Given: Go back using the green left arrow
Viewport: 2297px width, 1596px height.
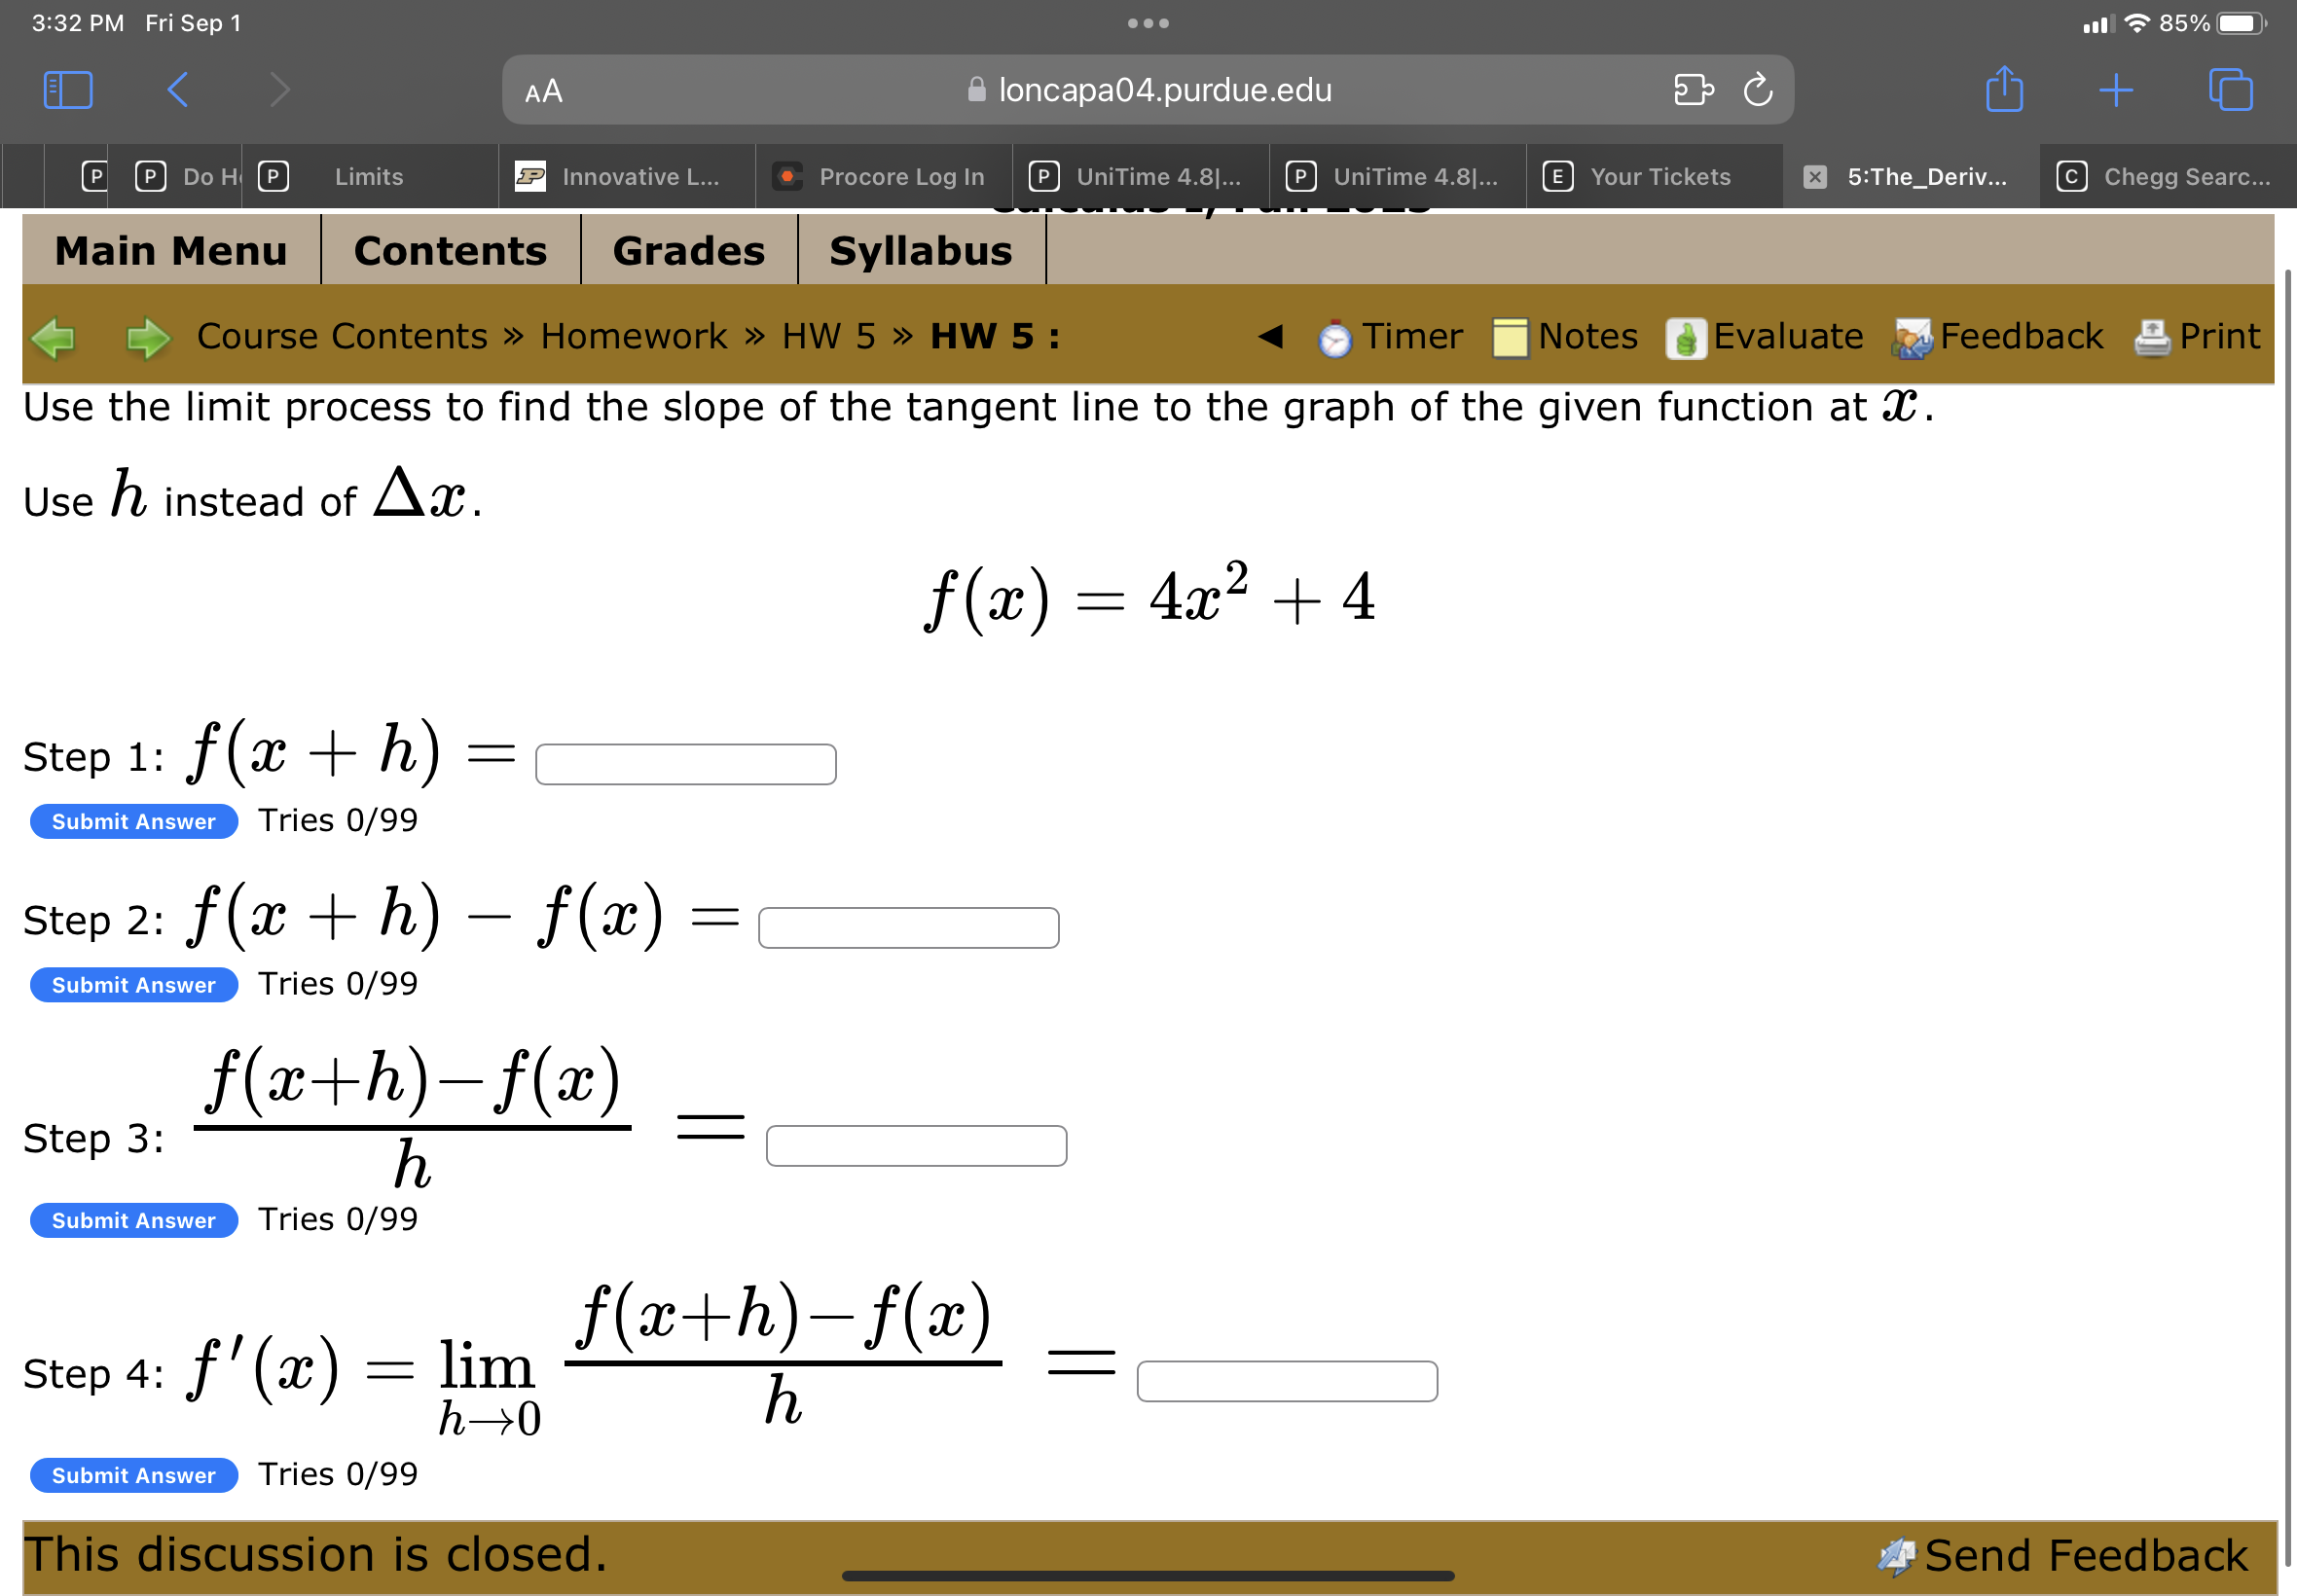Looking at the screenshot, I should pos(54,337).
